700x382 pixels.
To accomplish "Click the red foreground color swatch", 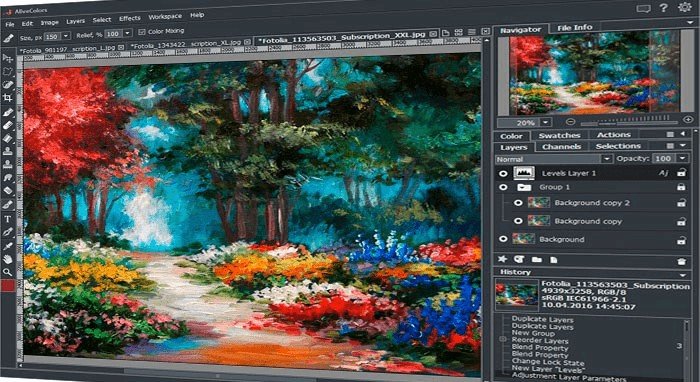I will pyautogui.click(x=8, y=286).
